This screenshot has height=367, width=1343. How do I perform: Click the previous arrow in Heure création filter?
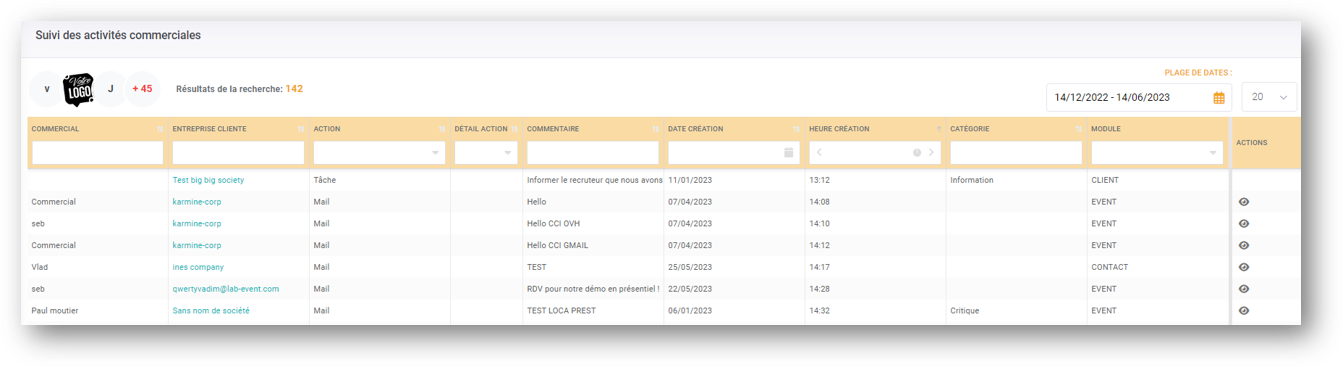click(819, 153)
